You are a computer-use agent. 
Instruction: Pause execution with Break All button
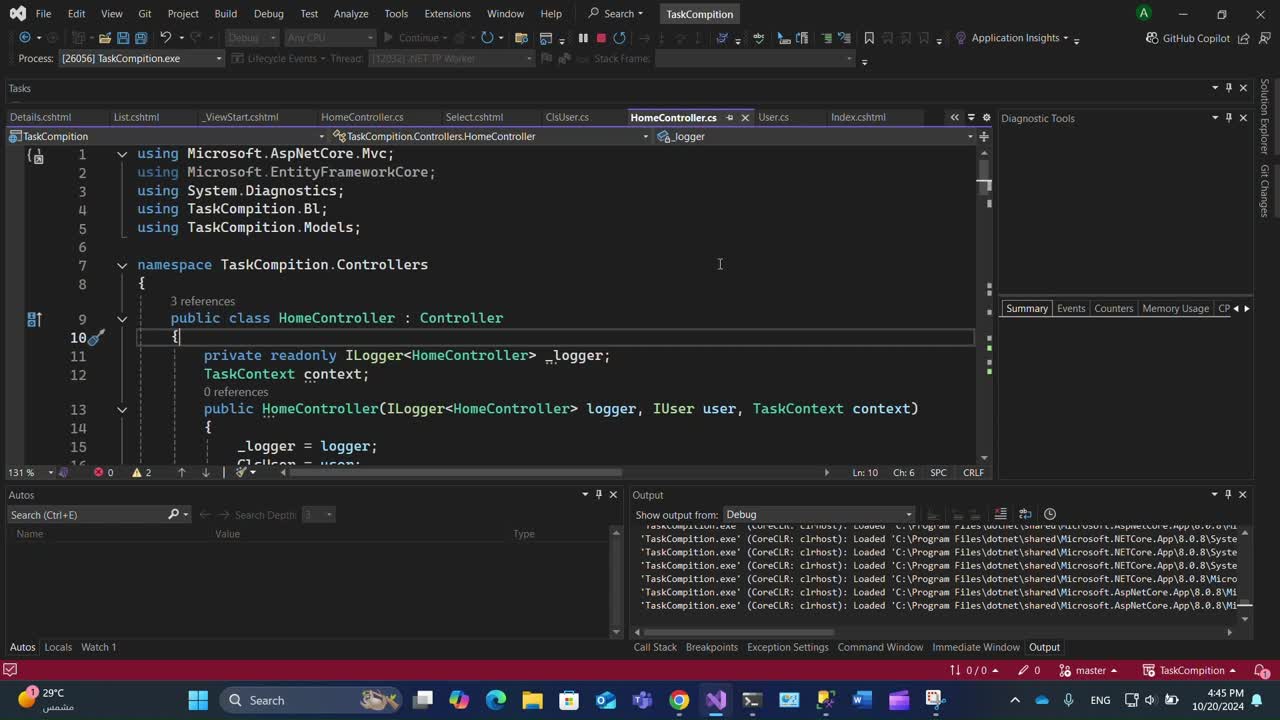pos(583,38)
